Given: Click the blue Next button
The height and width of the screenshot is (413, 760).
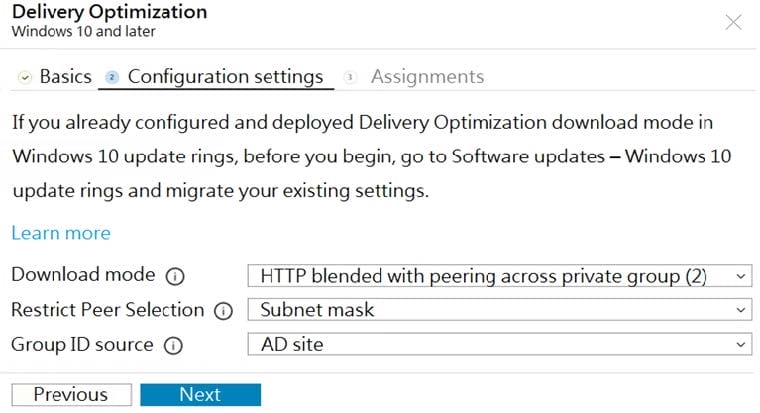Looking at the screenshot, I should point(201,395).
